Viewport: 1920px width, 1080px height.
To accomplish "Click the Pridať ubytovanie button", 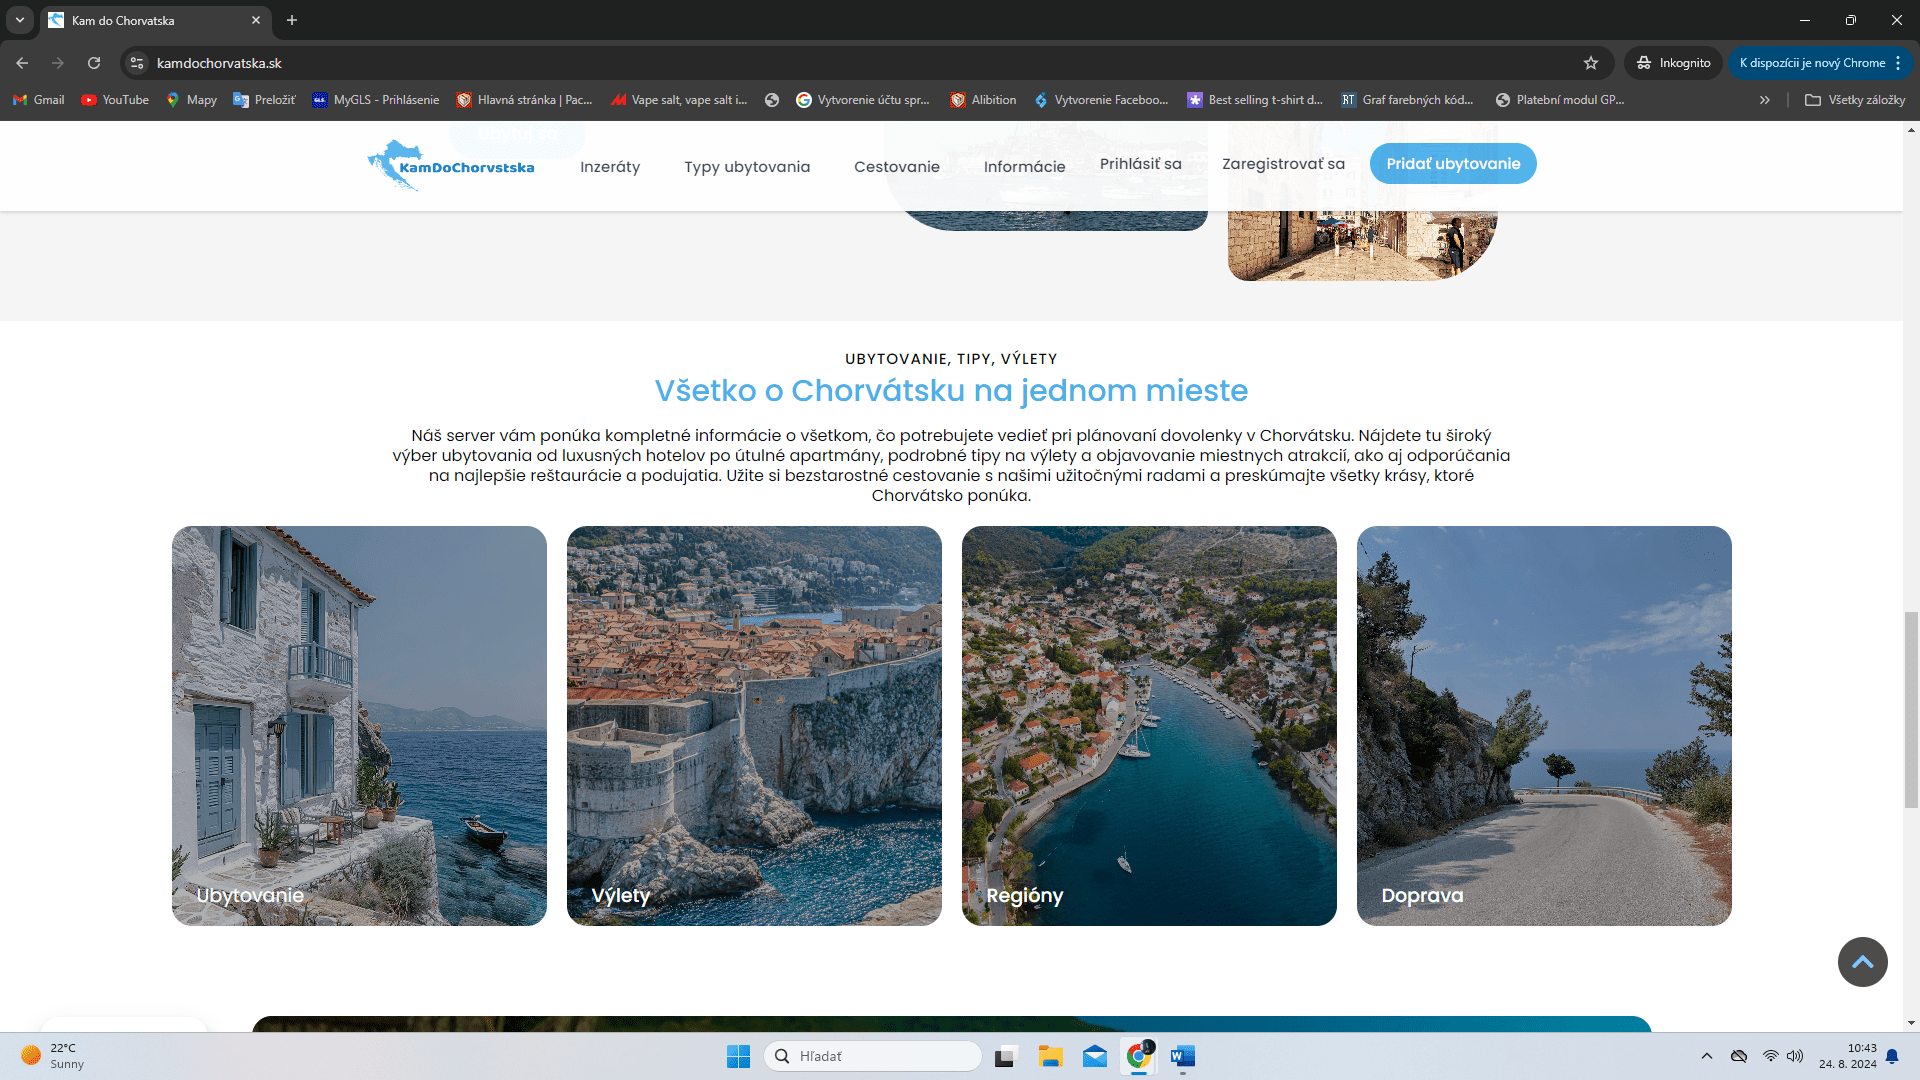I will [1453, 164].
